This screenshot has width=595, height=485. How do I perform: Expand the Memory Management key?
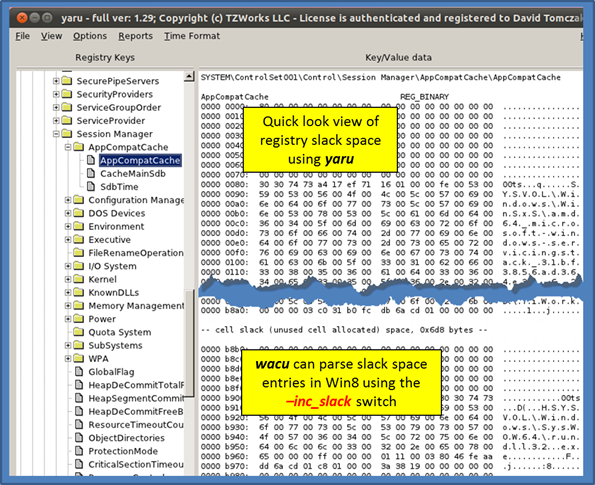pos(68,306)
